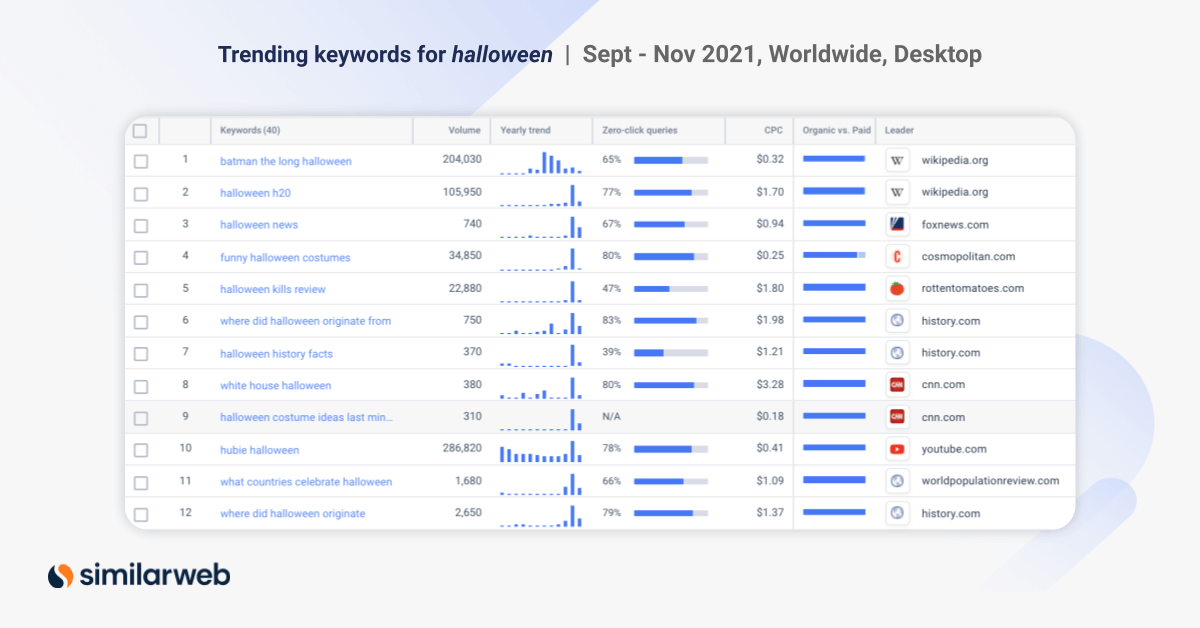This screenshot has width=1200, height=628.
Task: Click the CPC value $1.98
Action: coord(771,320)
